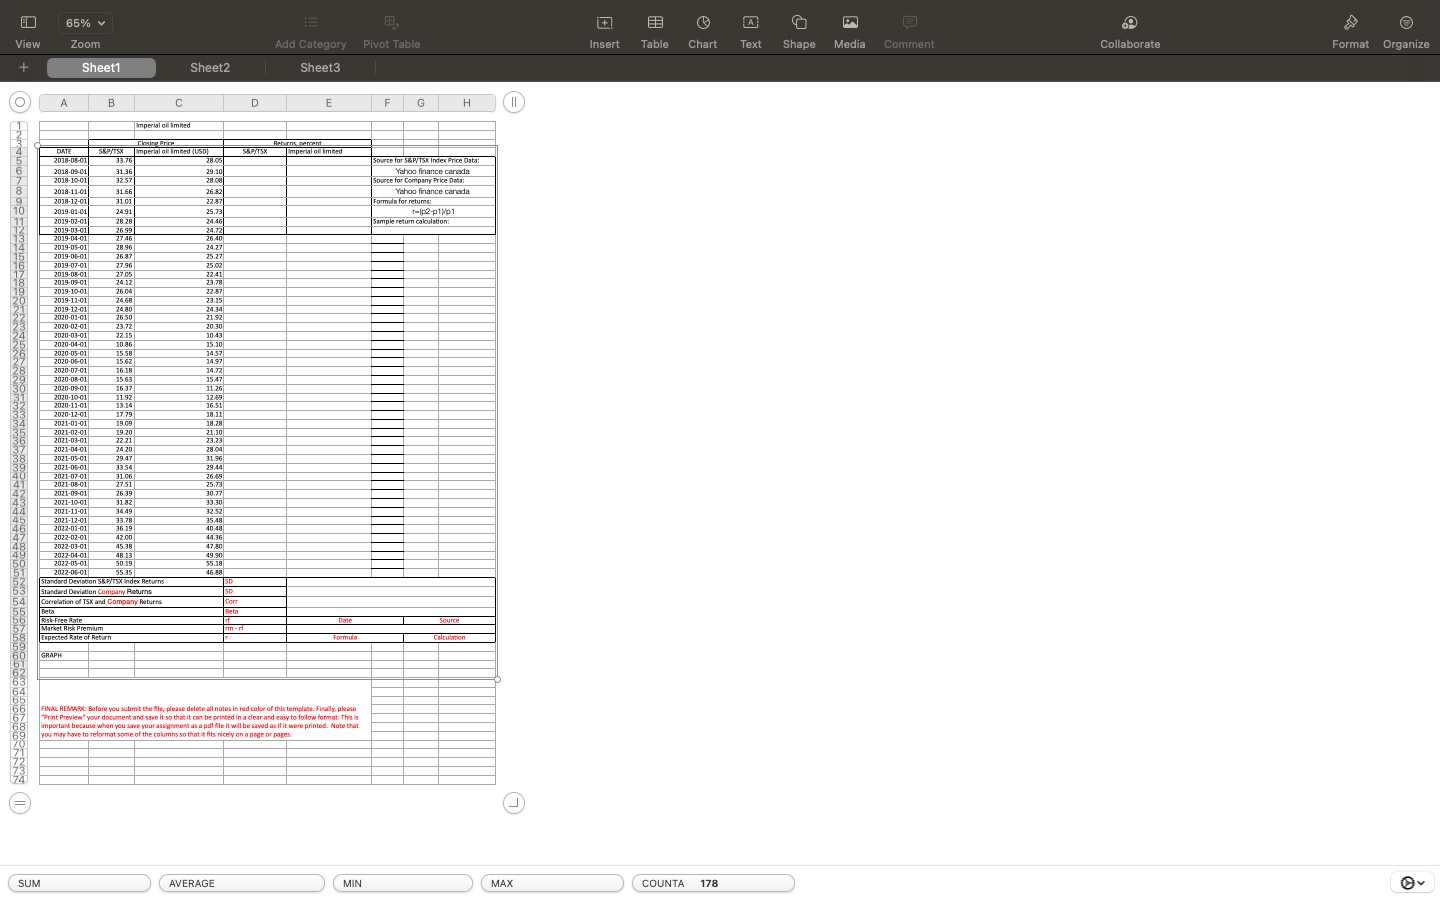Viewport: 1440px width, 900px height.
Task: Select the 'r=(p2-p1)/p1' formula cell
Action: click(x=433, y=212)
